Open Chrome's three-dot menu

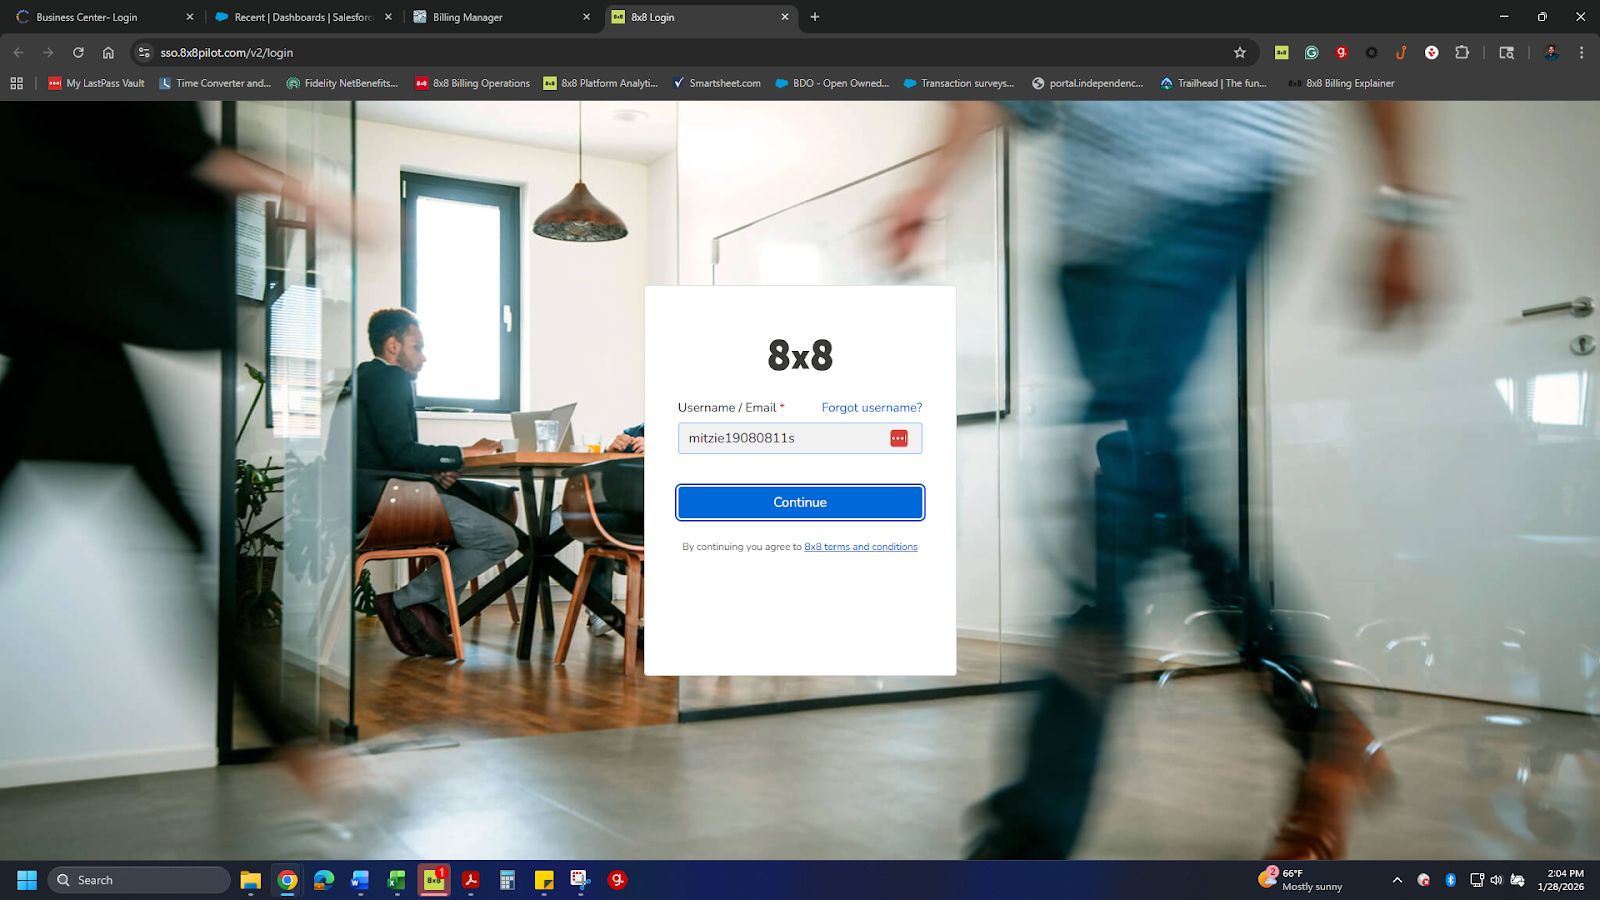(1581, 52)
